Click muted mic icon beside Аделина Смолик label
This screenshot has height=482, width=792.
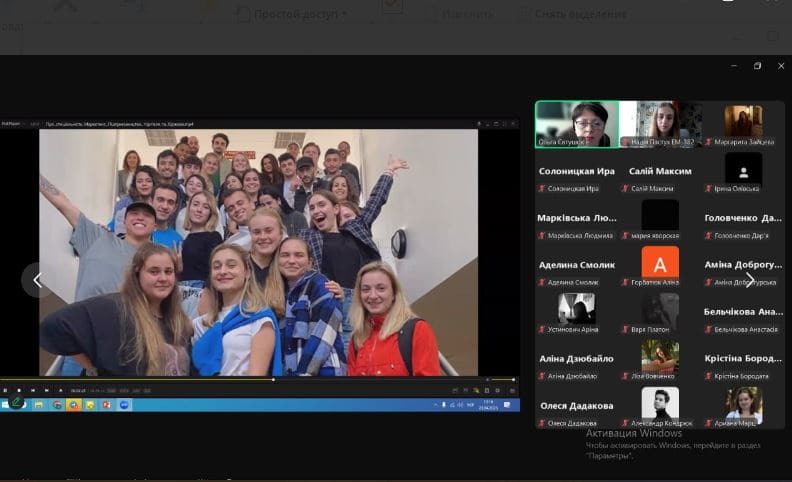click(542, 282)
